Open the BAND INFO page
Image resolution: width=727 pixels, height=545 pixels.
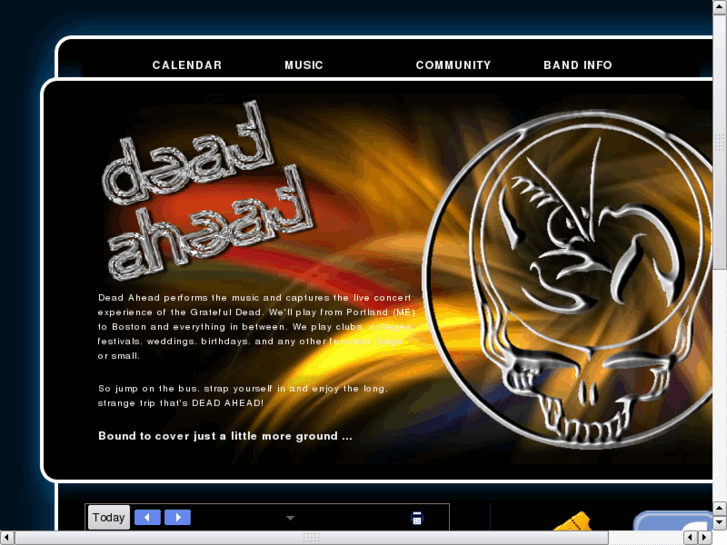coord(578,65)
